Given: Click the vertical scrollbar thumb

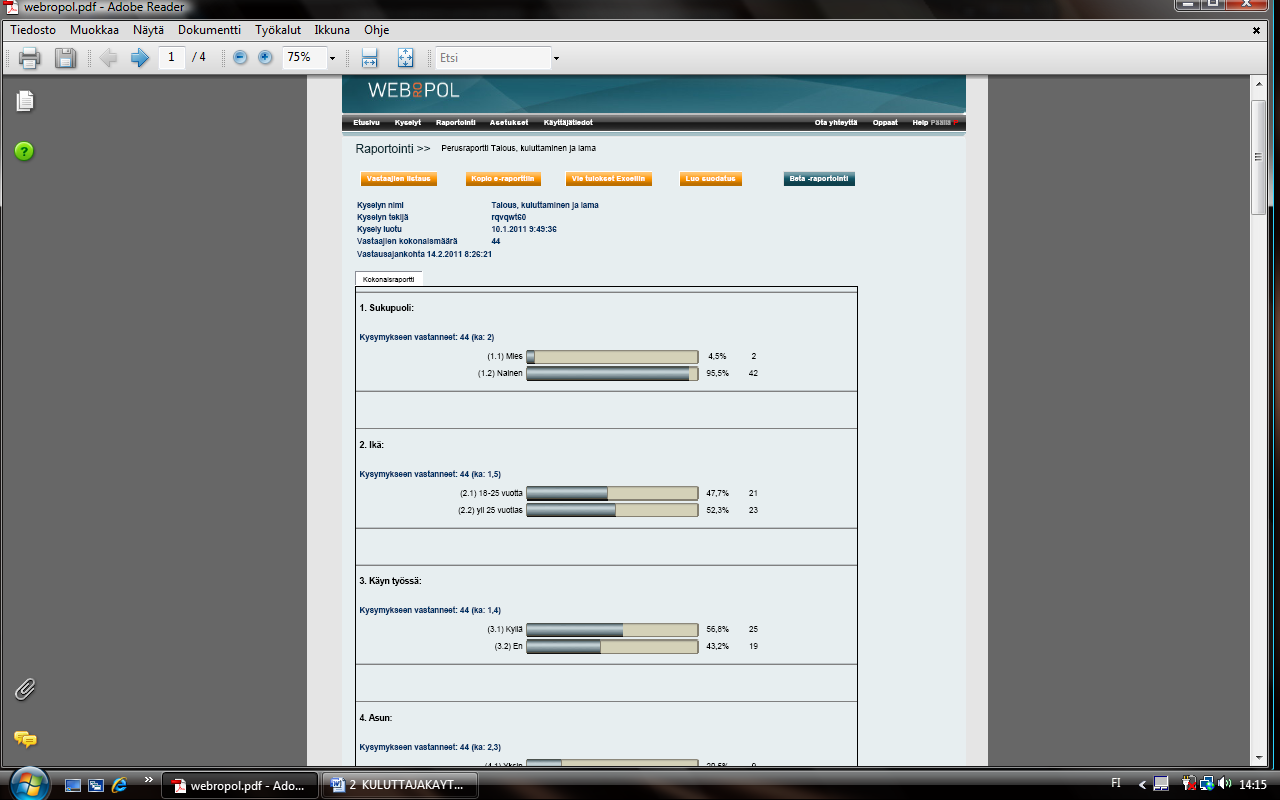Looking at the screenshot, I should click(x=1258, y=158).
